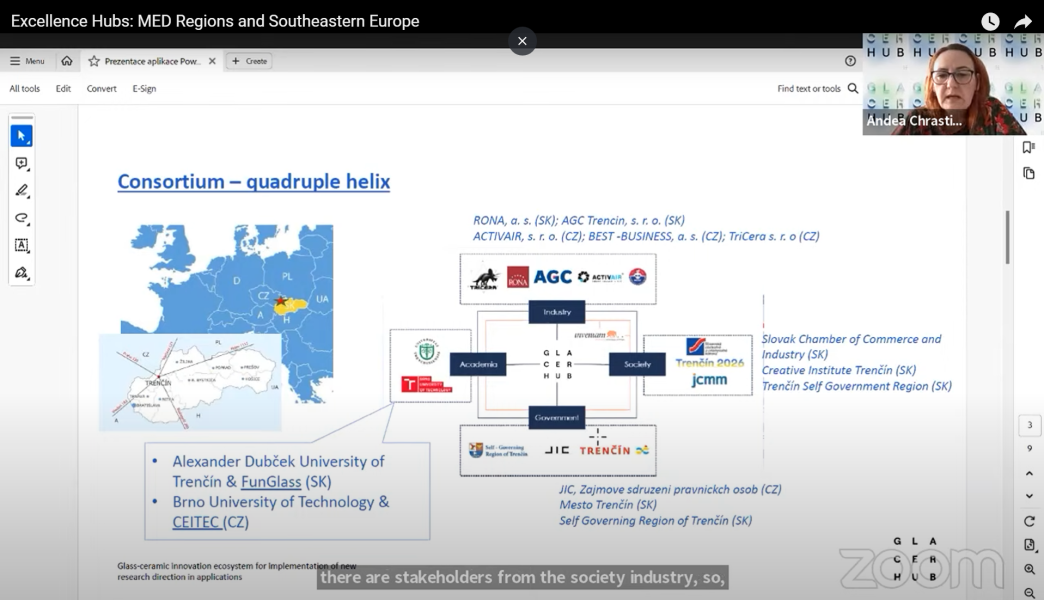This screenshot has width=1044, height=600.
Task: Select the Draw freehand lasso tool
Action: point(21,218)
